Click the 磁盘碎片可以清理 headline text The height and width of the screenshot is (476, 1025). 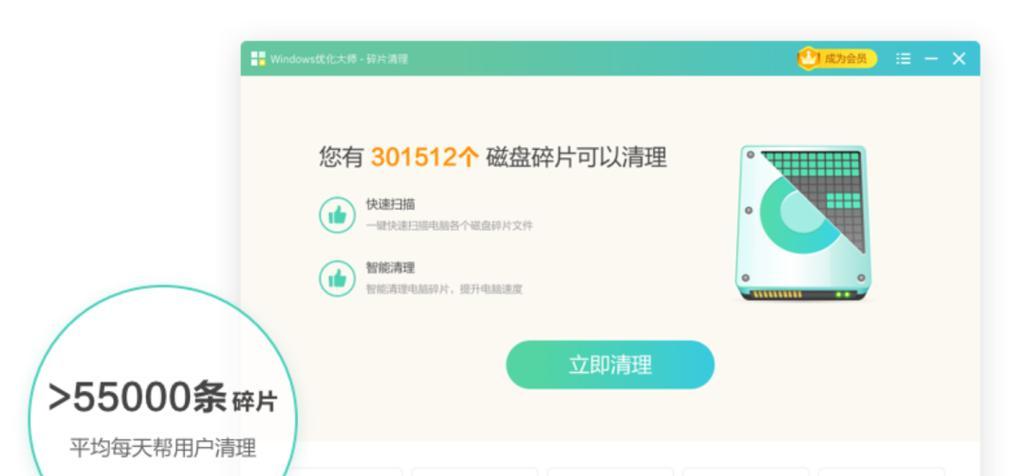click(577, 158)
